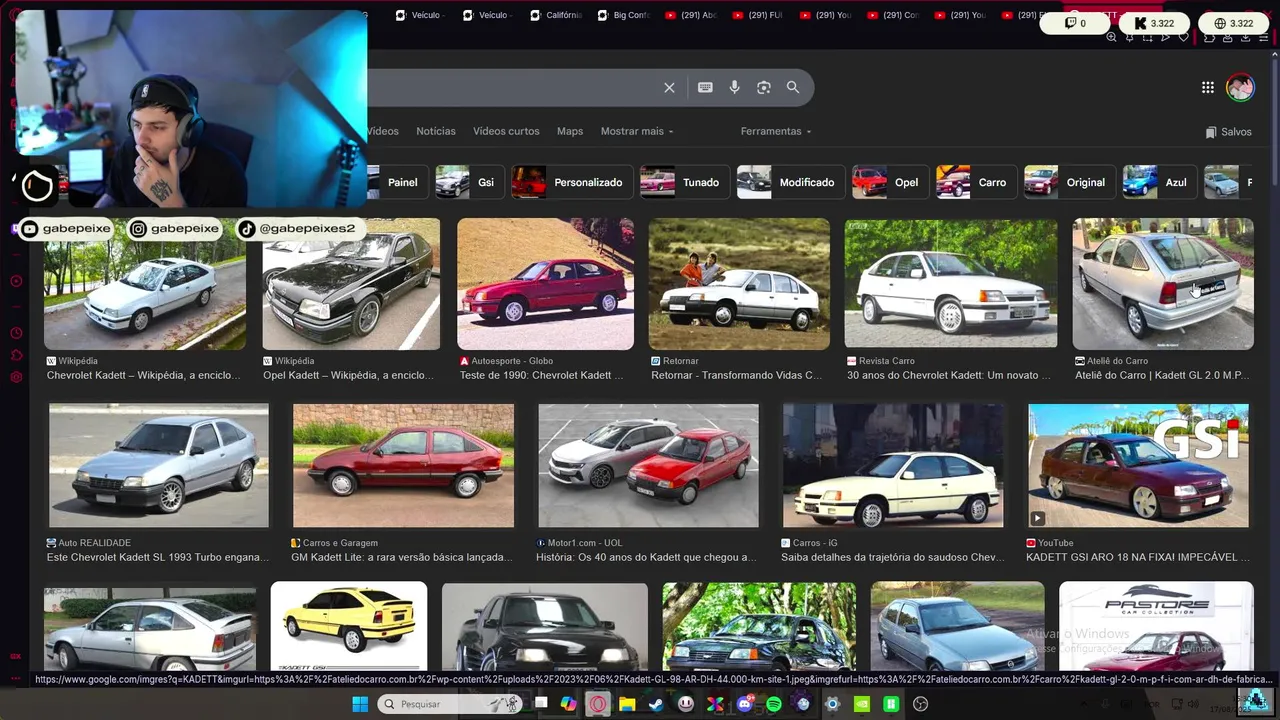This screenshot has width=1280, height=720.
Task: Switch to the Notícias tab
Action: (436, 131)
